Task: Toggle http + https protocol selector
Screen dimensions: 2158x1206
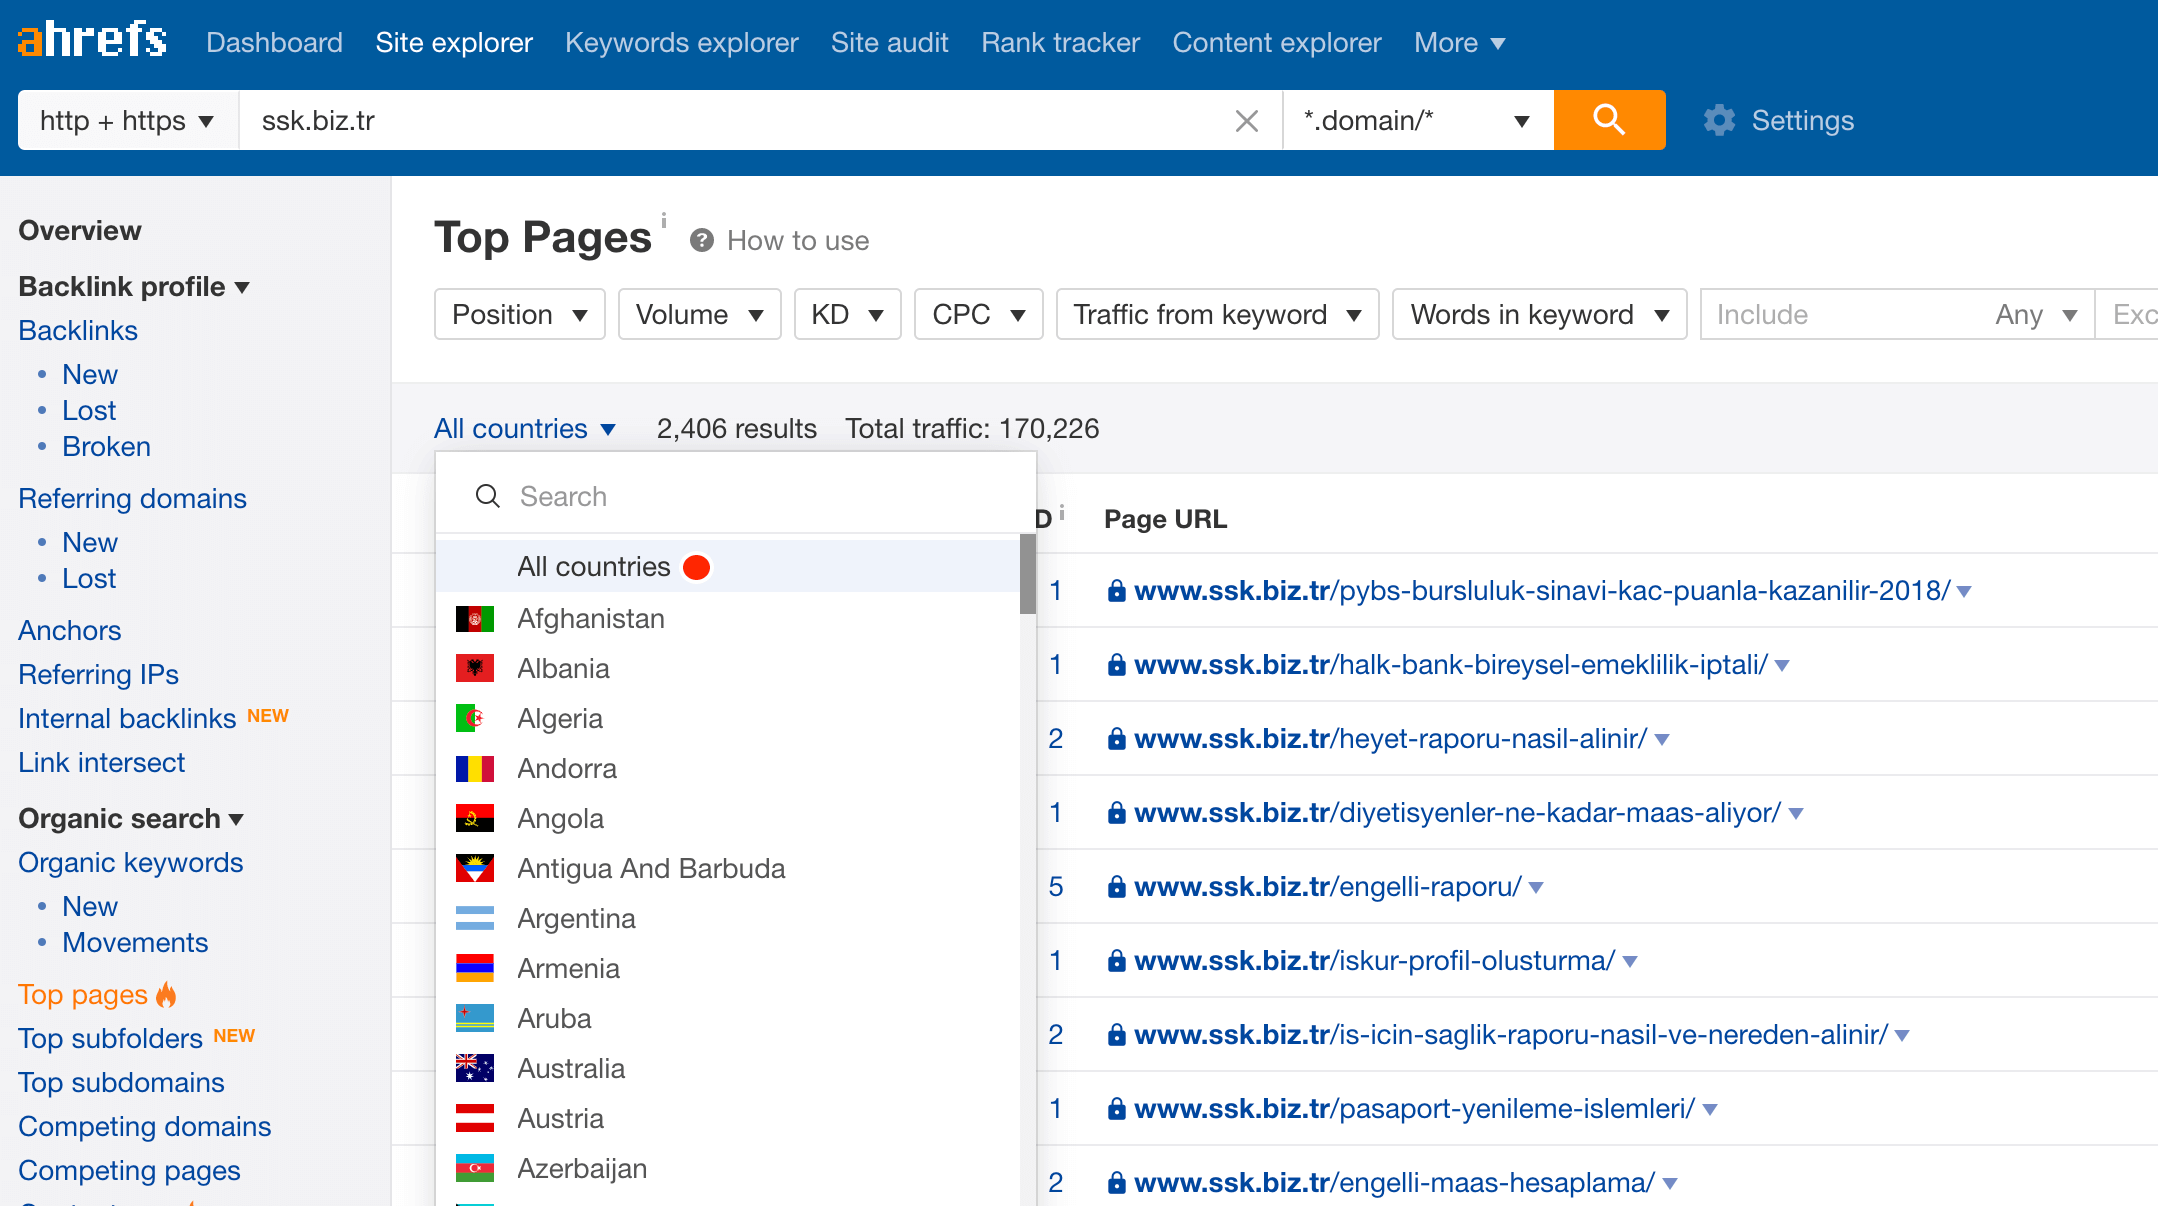Action: click(x=126, y=121)
